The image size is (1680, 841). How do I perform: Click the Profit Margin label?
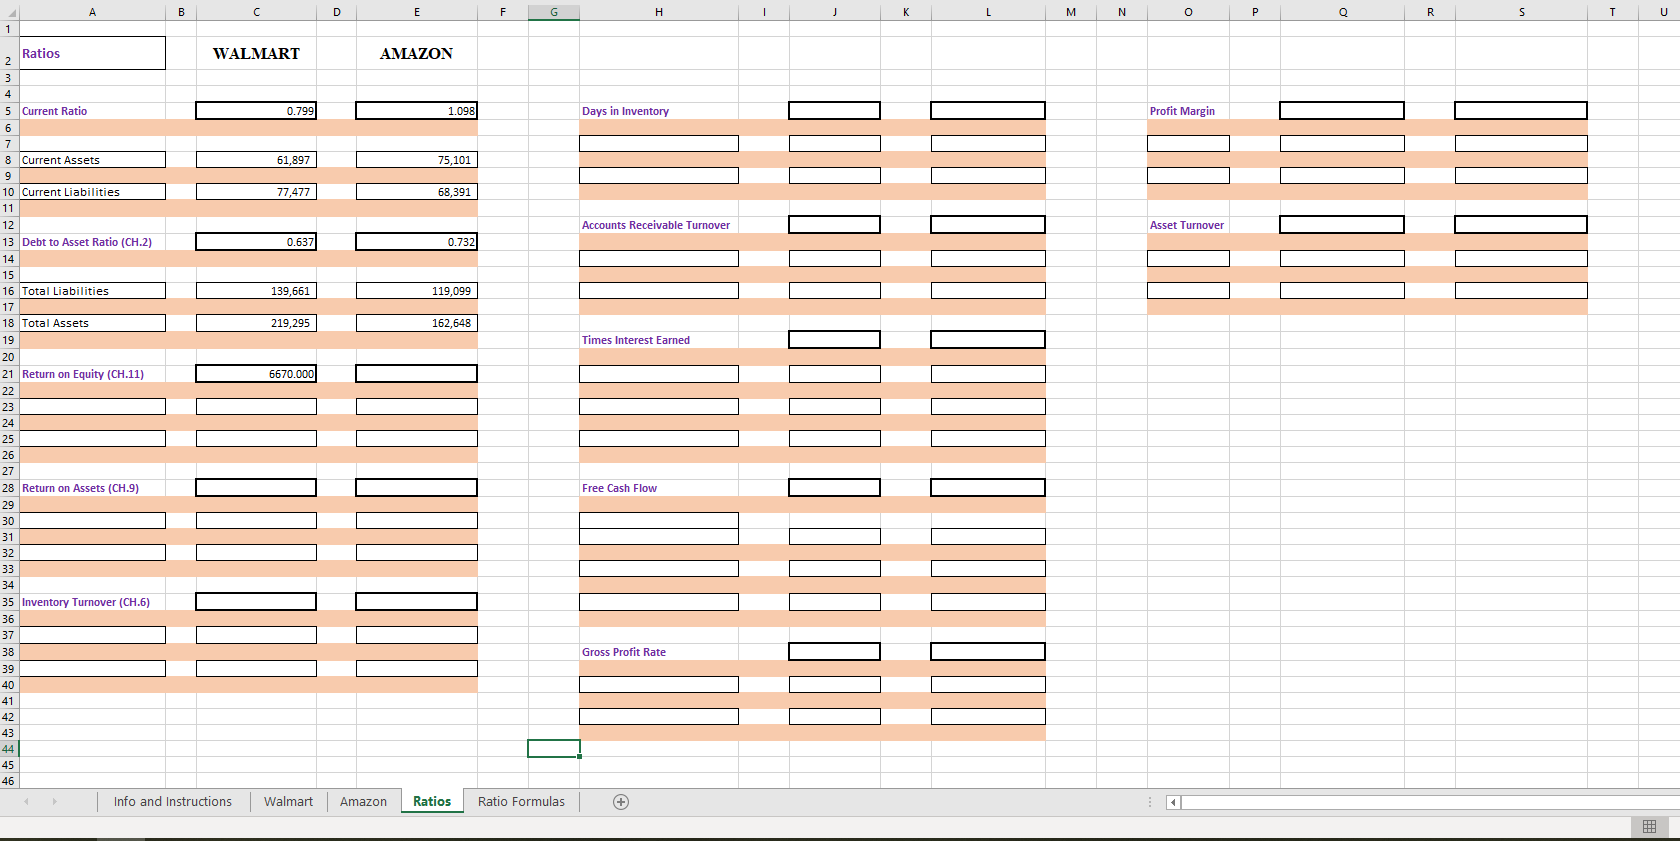click(x=1182, y=111)
